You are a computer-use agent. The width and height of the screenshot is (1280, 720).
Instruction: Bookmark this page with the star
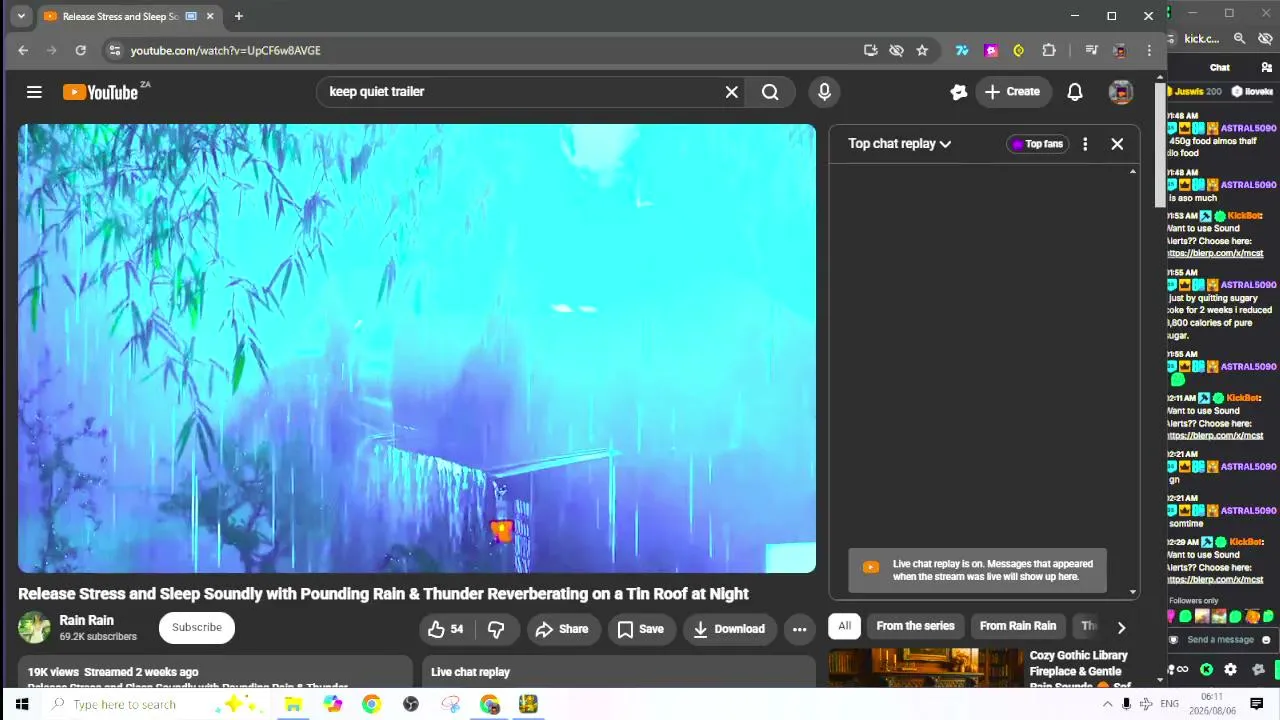(922, 50)
